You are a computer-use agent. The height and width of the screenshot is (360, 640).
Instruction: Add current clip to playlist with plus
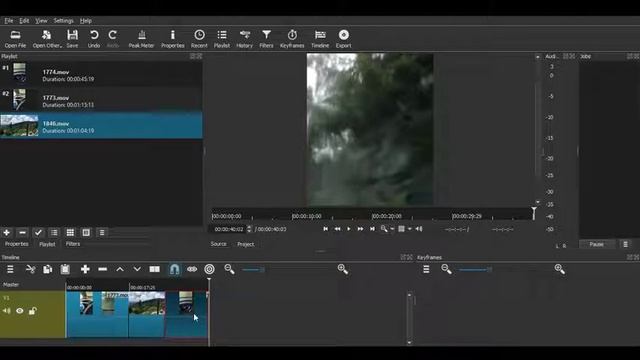coord(7,233)
